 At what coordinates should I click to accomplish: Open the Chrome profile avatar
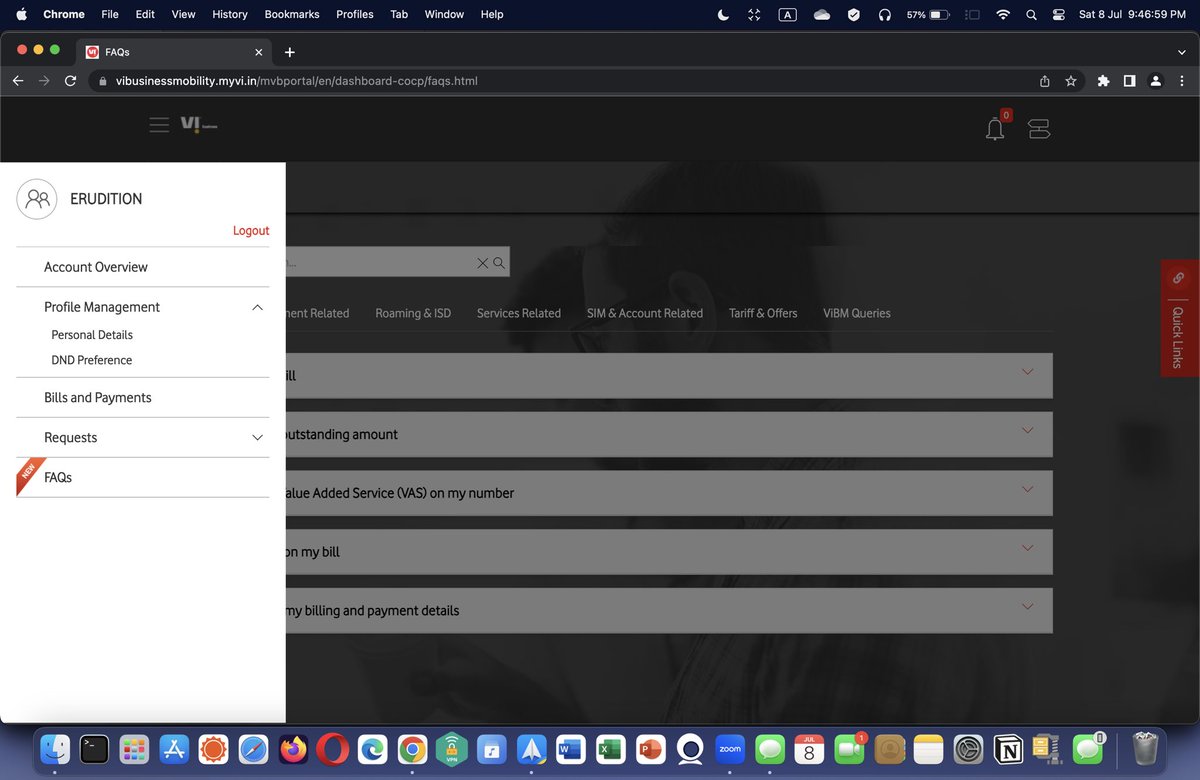pyautogui.click(x=1155, y=81)
